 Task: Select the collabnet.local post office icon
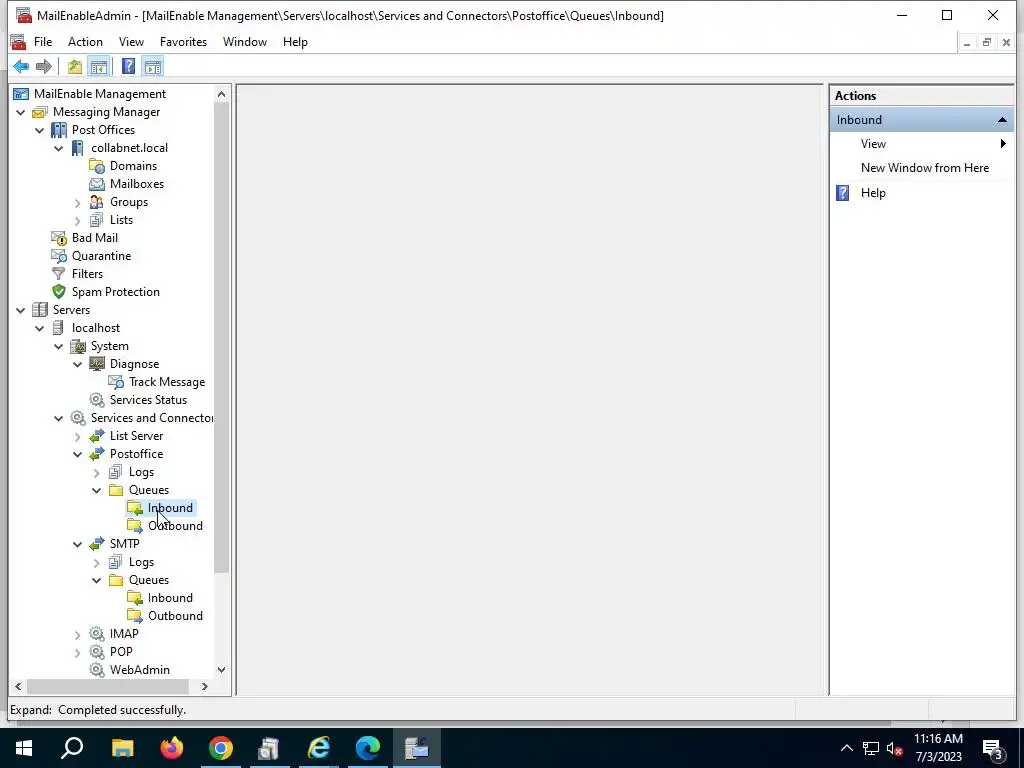tap(78, 148)
